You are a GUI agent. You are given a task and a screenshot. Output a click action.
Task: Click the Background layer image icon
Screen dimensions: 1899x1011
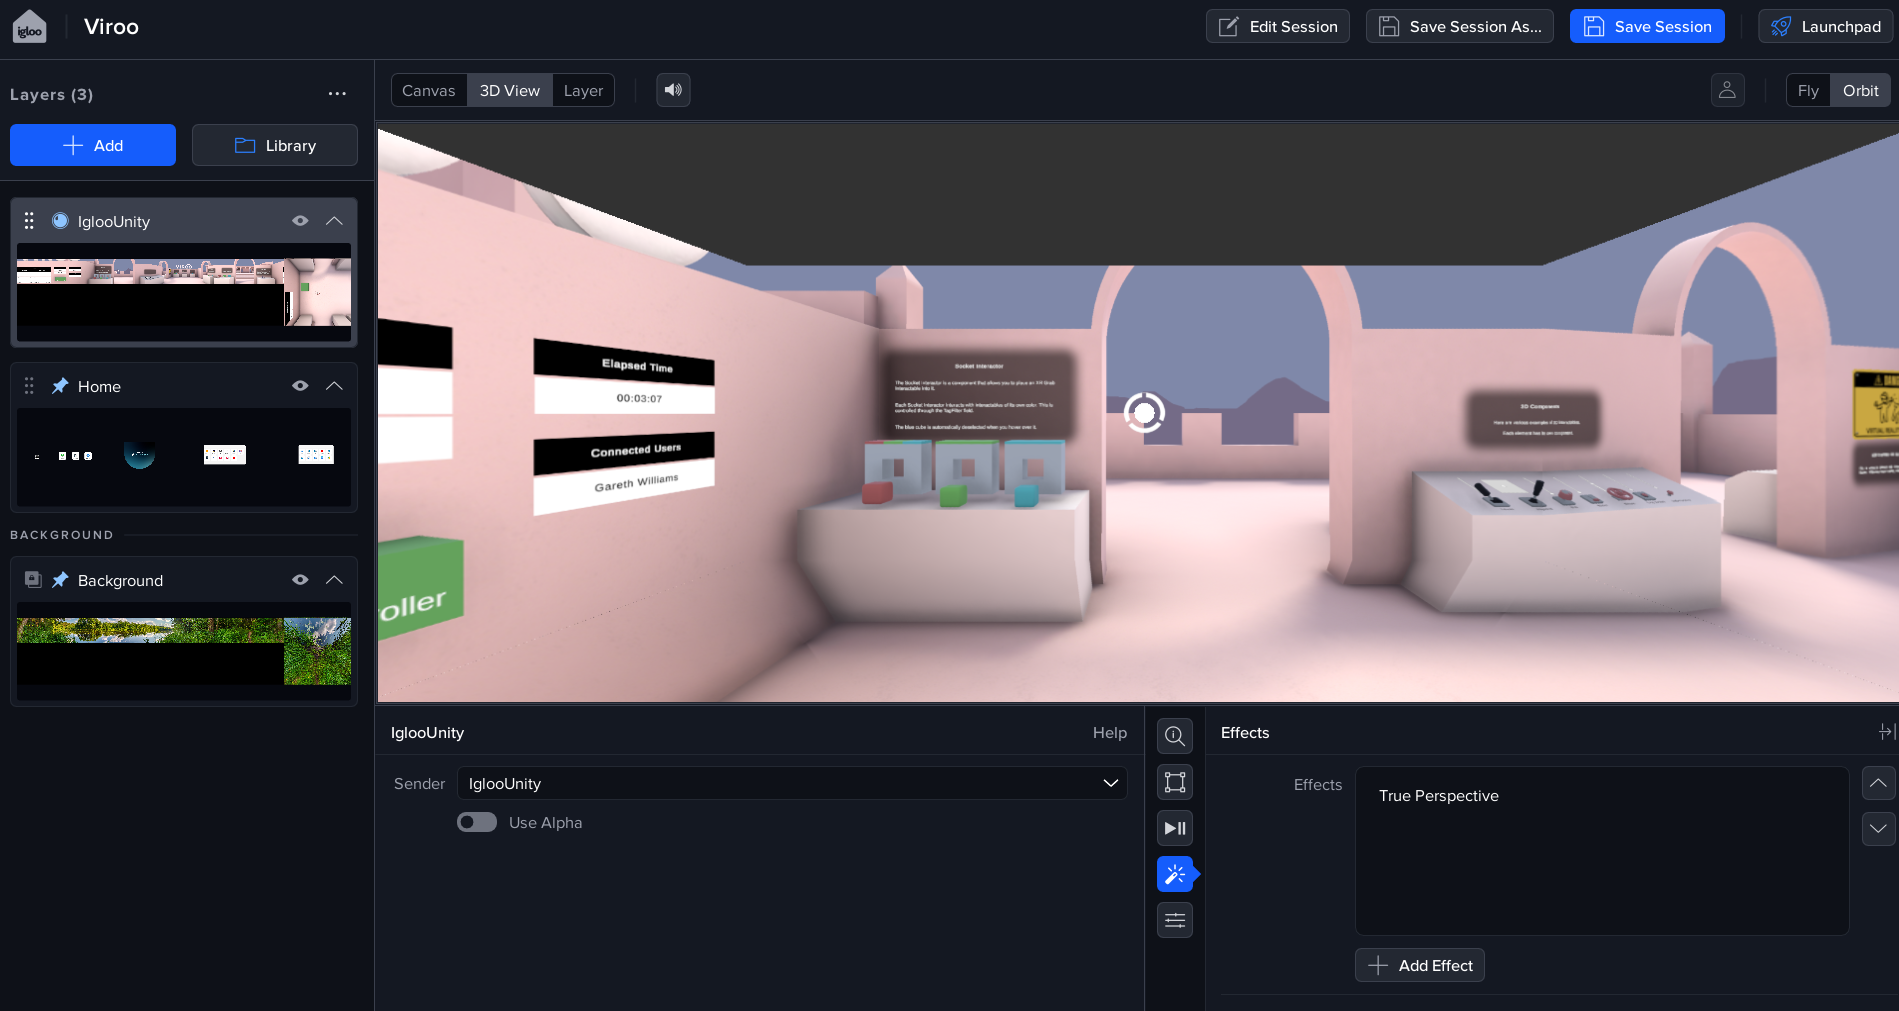tap(32, 580)
